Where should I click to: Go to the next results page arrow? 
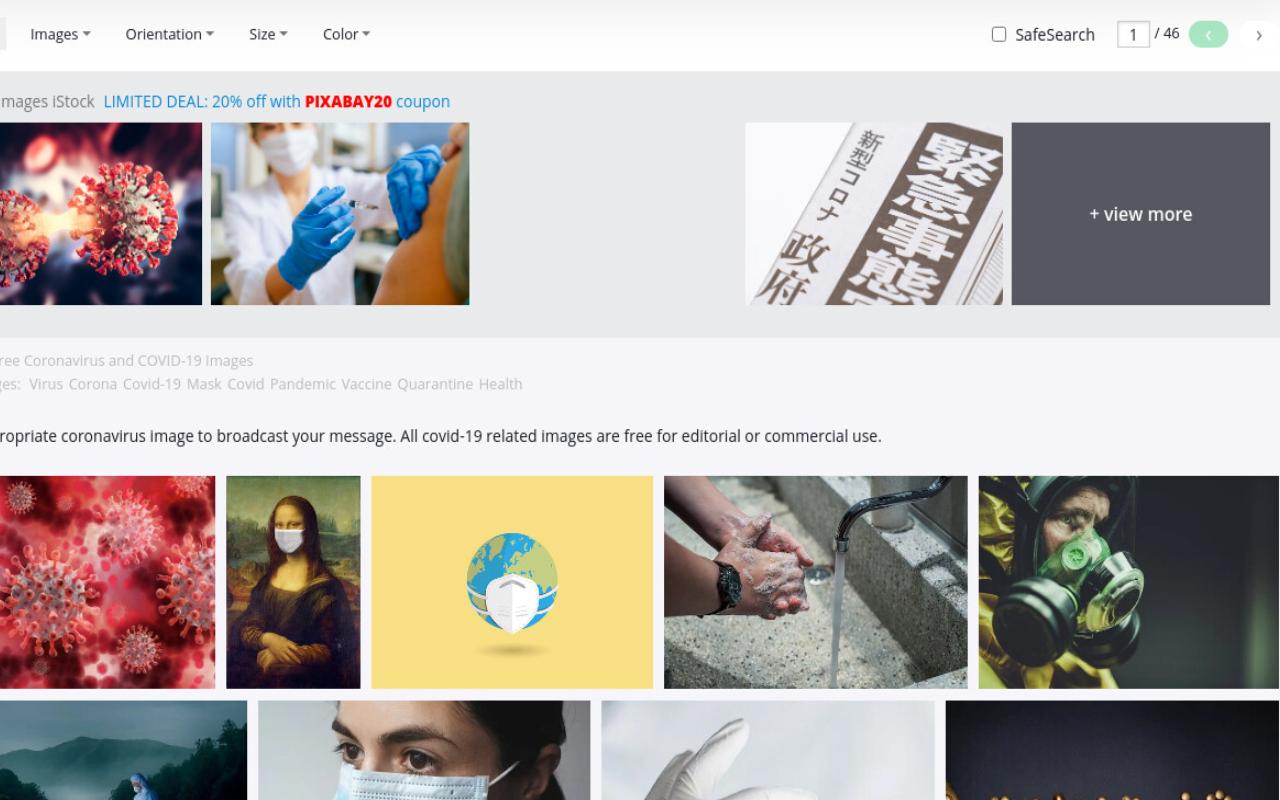[x=1259, y=34]
